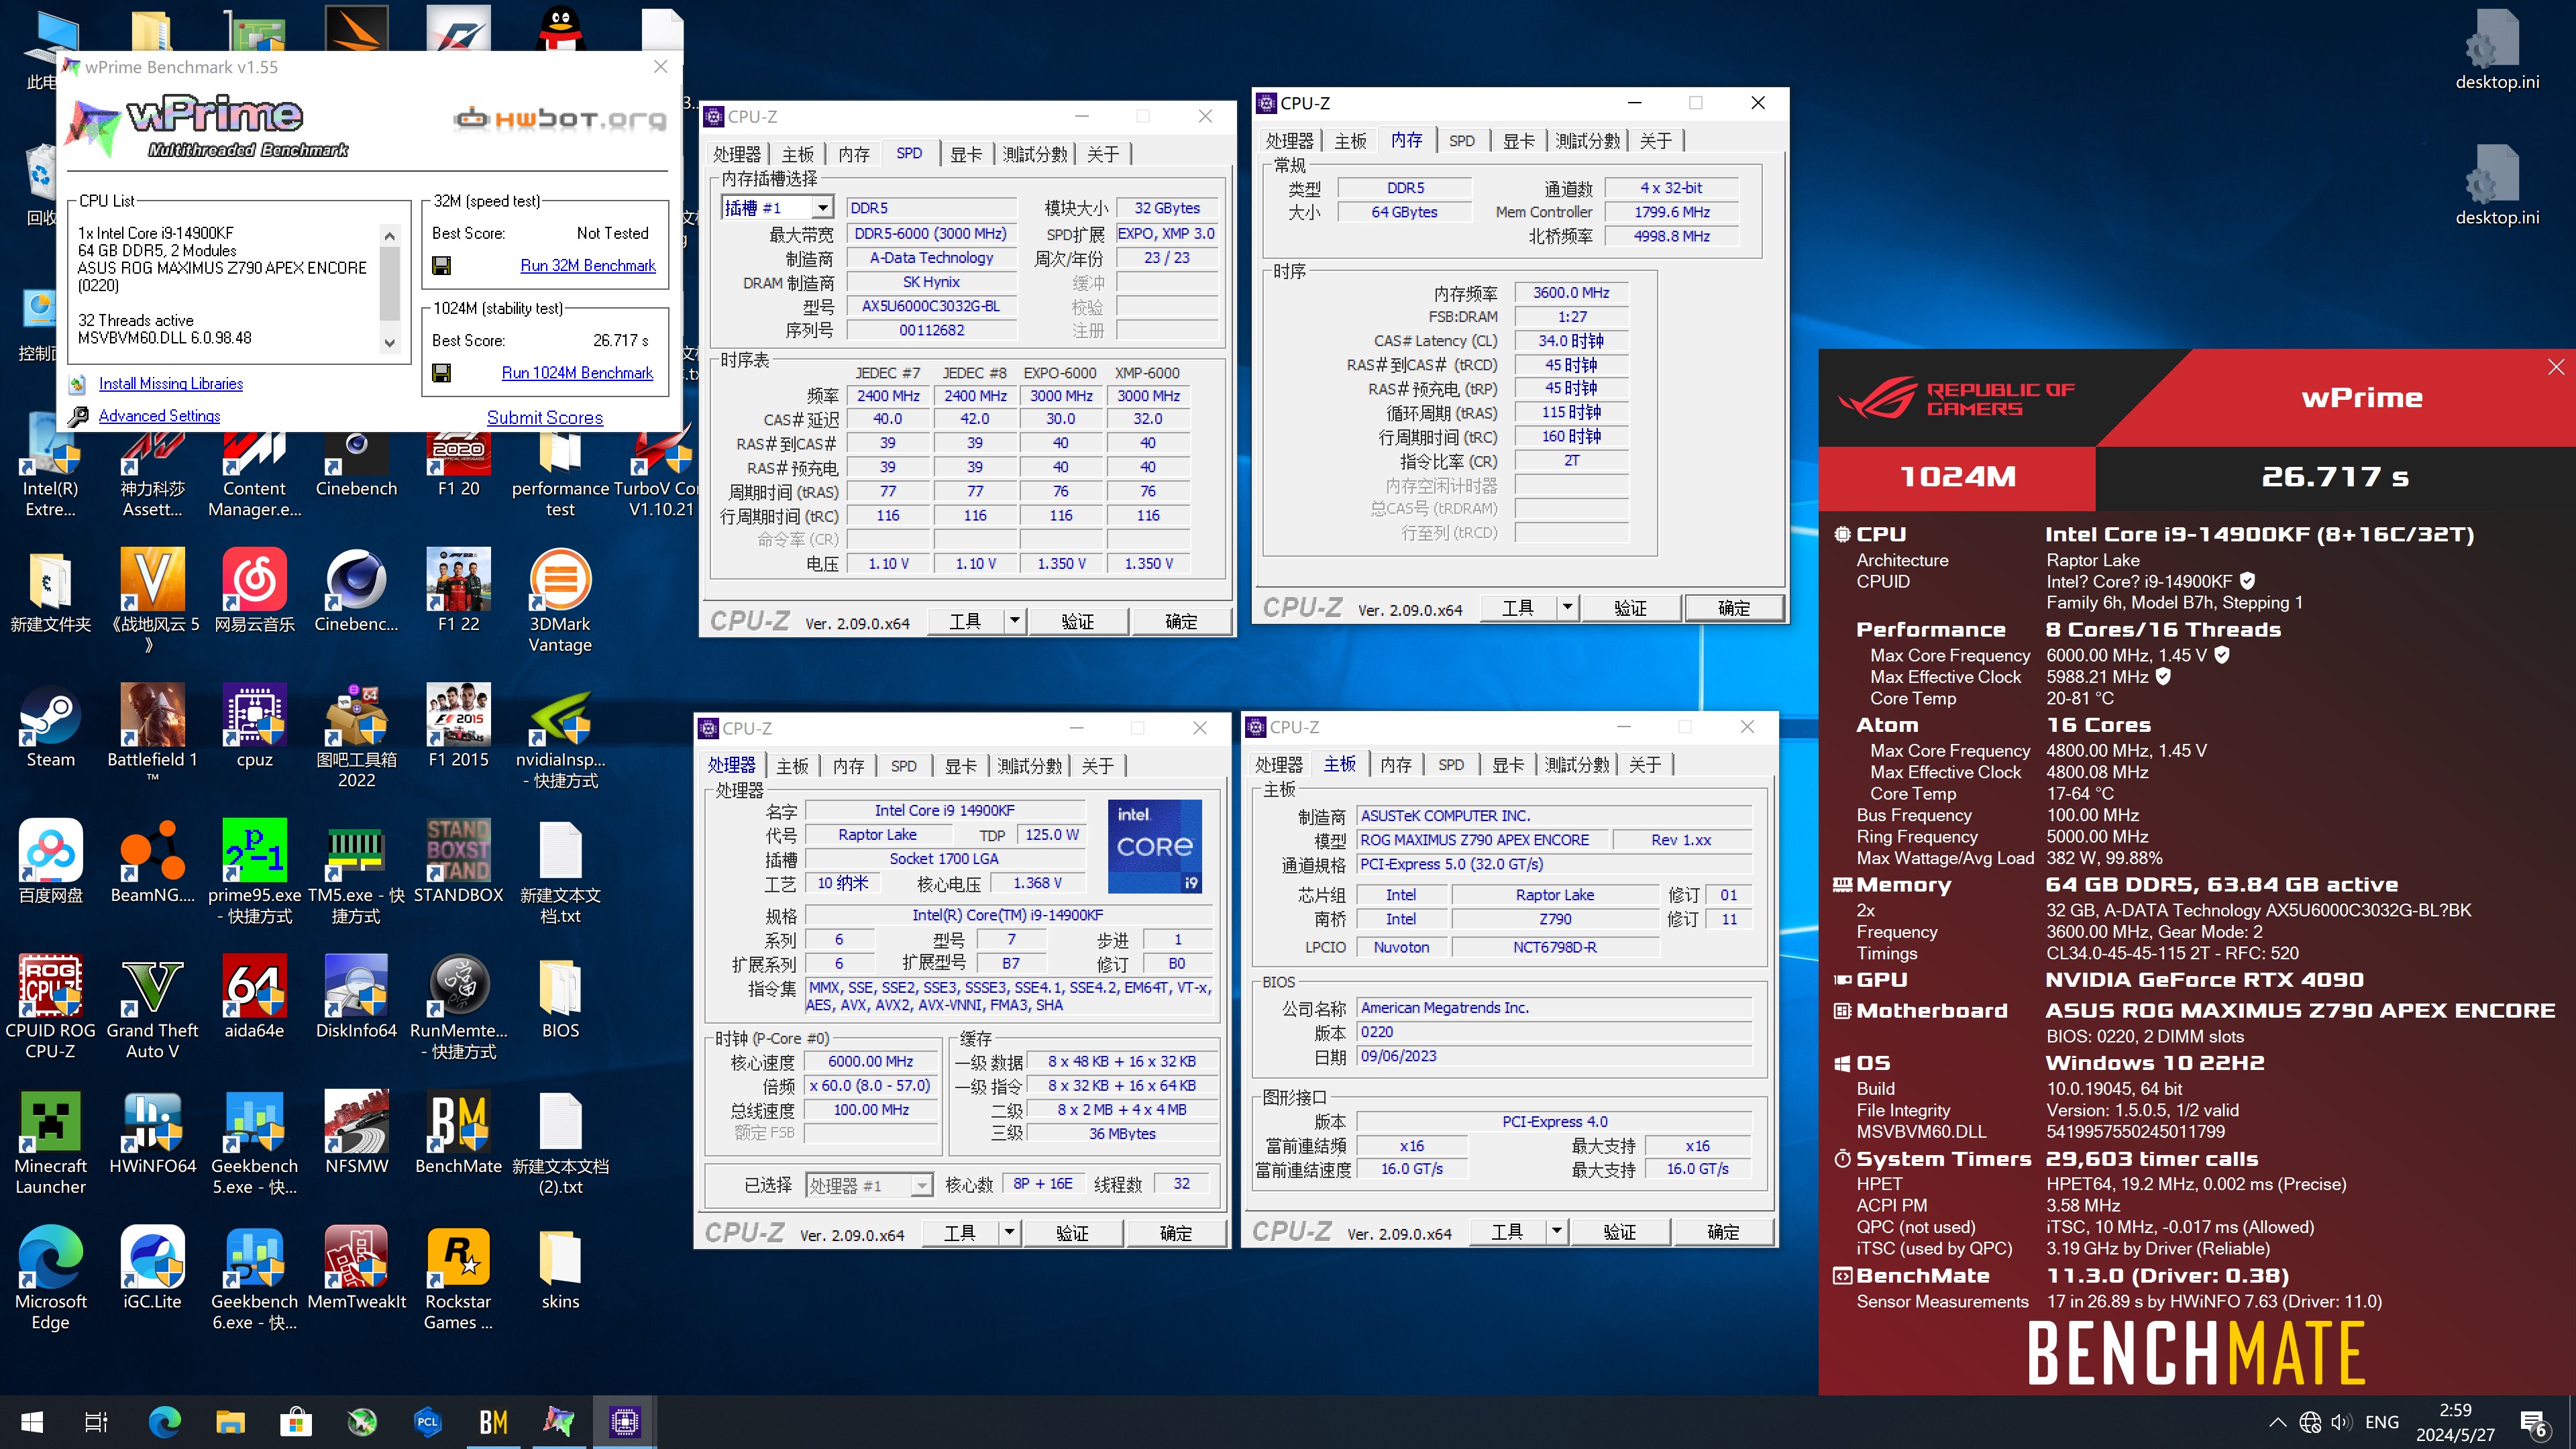The height and width of the screenshot is (1449, 2576).
Task: Click the CPU-Z icon in the taskbar
Action: (625, 1421)
